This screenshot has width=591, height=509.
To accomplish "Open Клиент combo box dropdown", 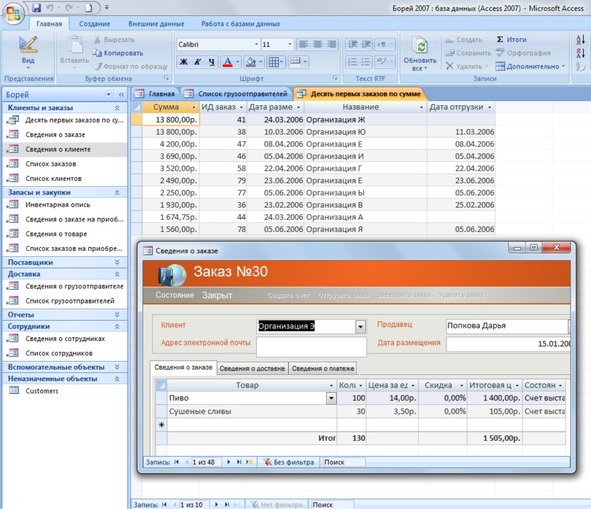I will click(x=360, y=326).
